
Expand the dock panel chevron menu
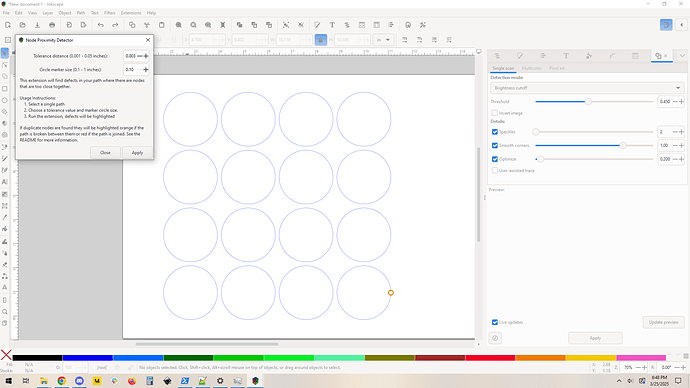click(x=682, y=56)
